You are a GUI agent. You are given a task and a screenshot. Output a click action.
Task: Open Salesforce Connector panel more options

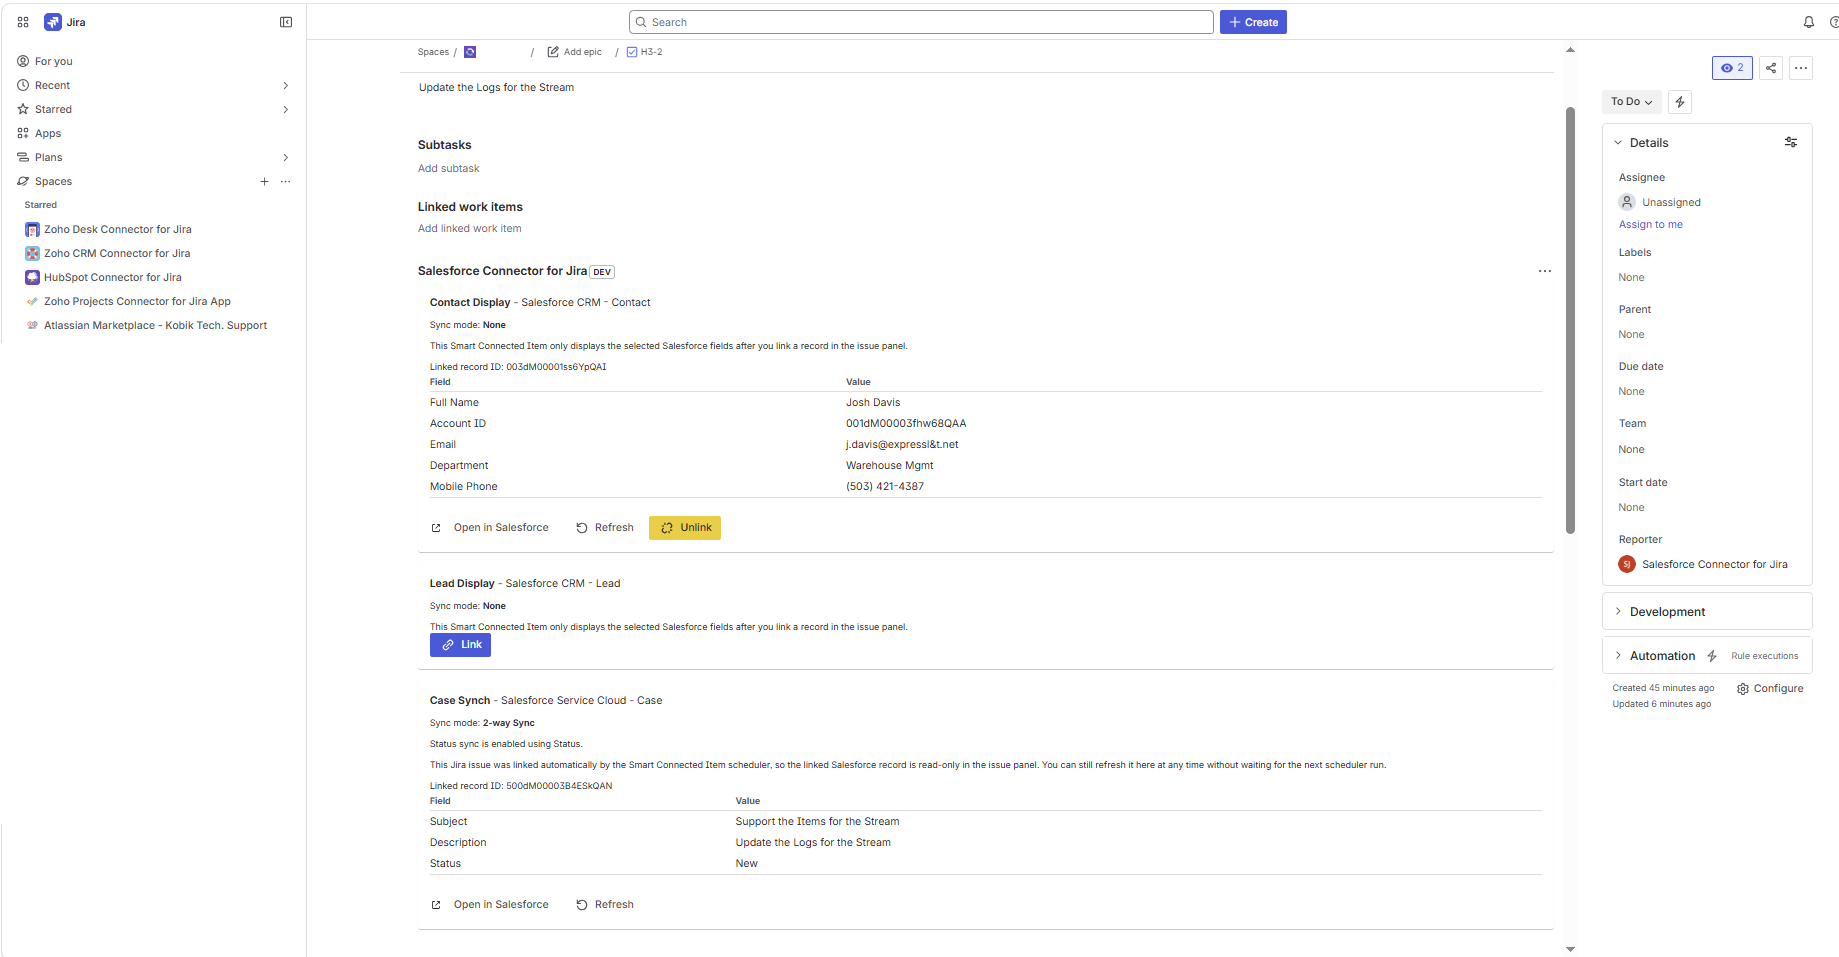1545,271
